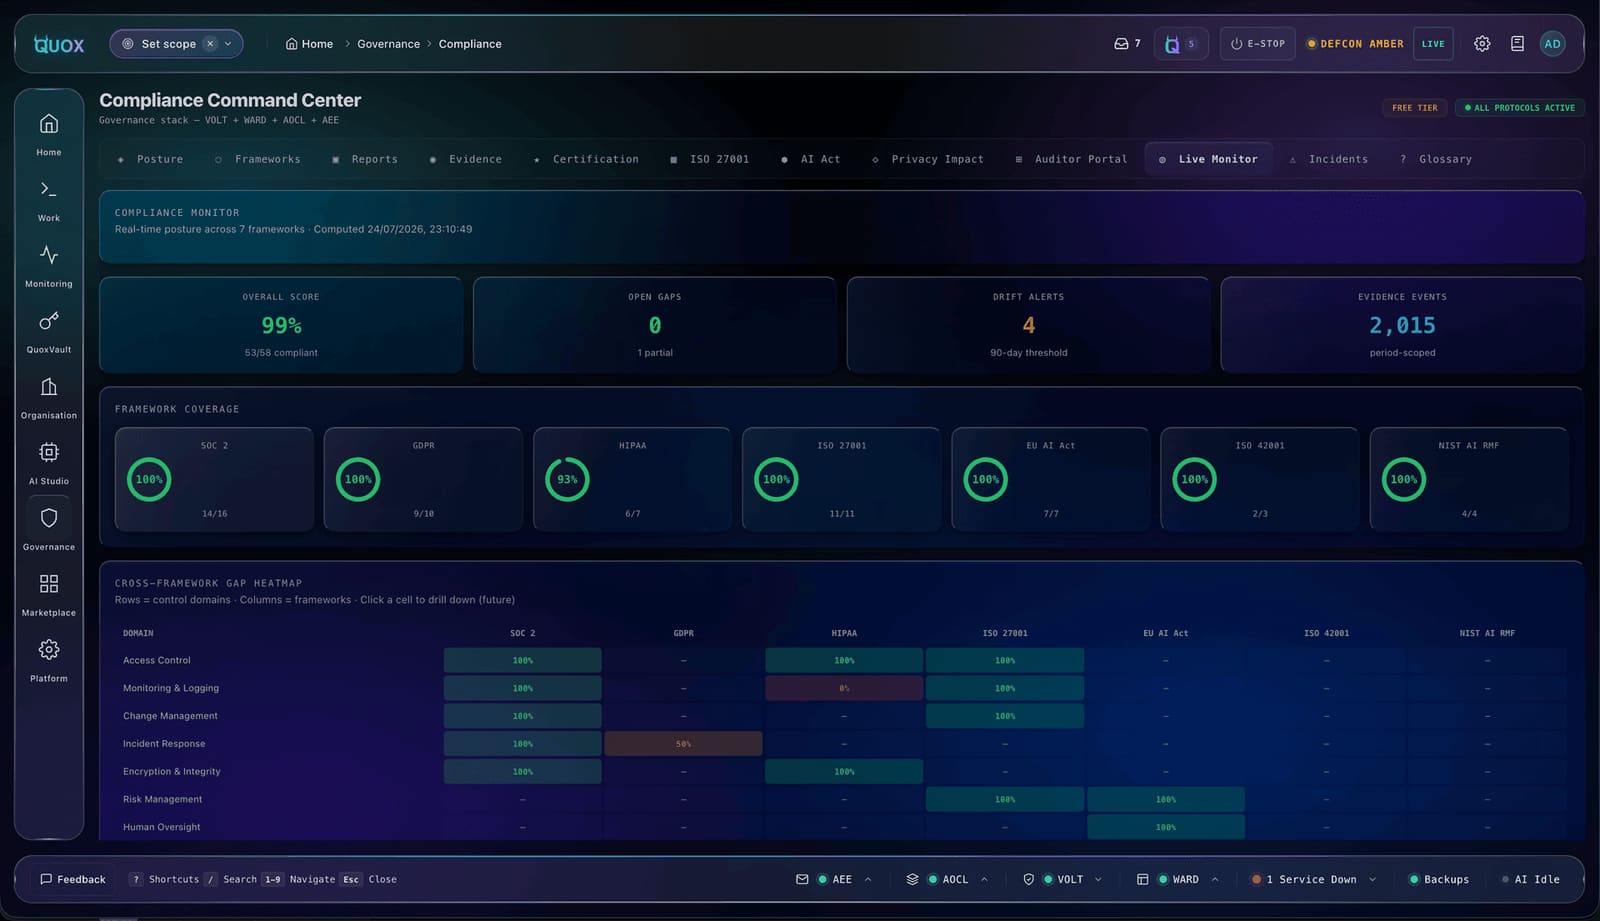Switch to the Certification tab
This screenshot has height=921, width=1600.
coord(586,159)
